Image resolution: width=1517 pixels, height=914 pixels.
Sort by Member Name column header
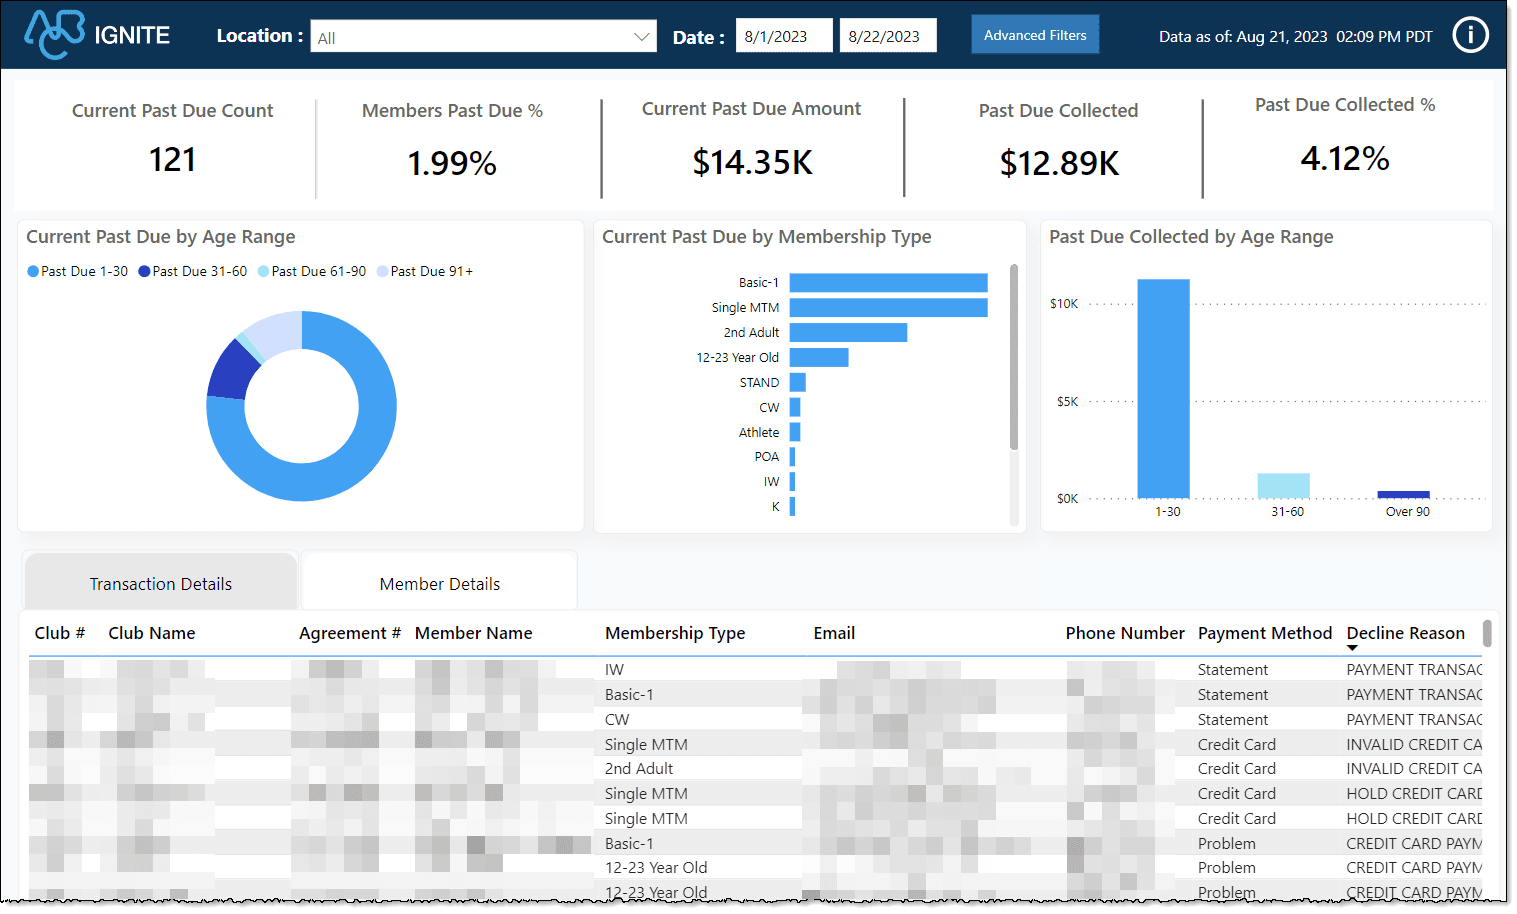(x=473, y=633)
